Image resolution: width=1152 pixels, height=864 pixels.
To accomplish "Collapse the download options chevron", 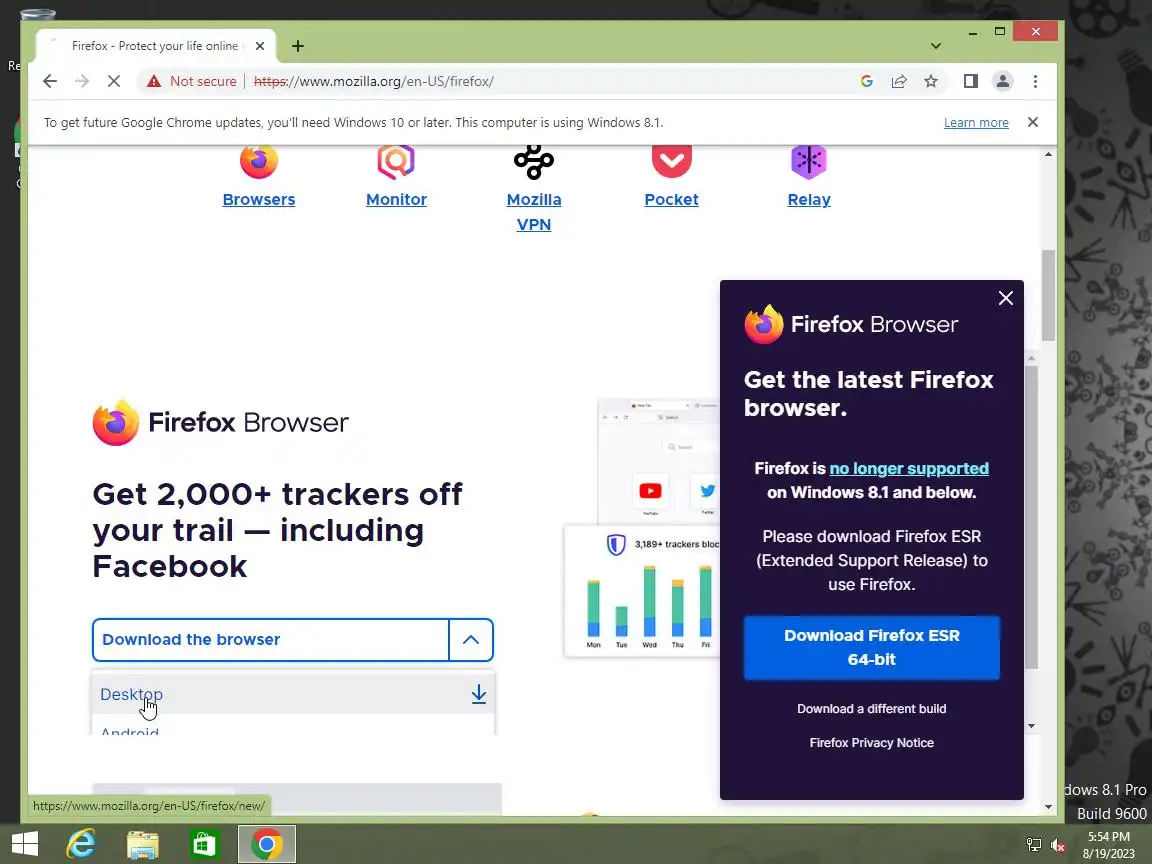I will click(471, 640).
